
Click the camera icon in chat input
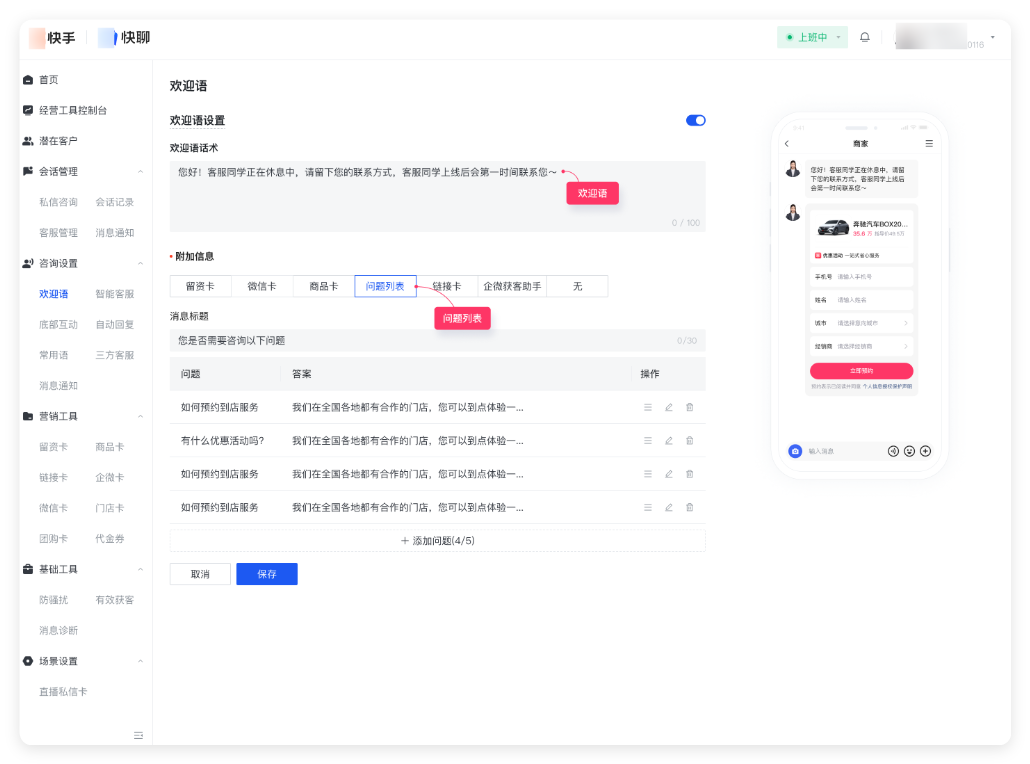795,451
